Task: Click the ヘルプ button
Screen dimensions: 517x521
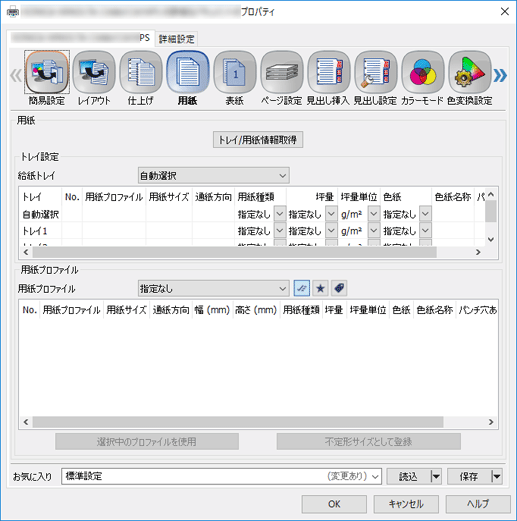Action: tap(478, 504)
